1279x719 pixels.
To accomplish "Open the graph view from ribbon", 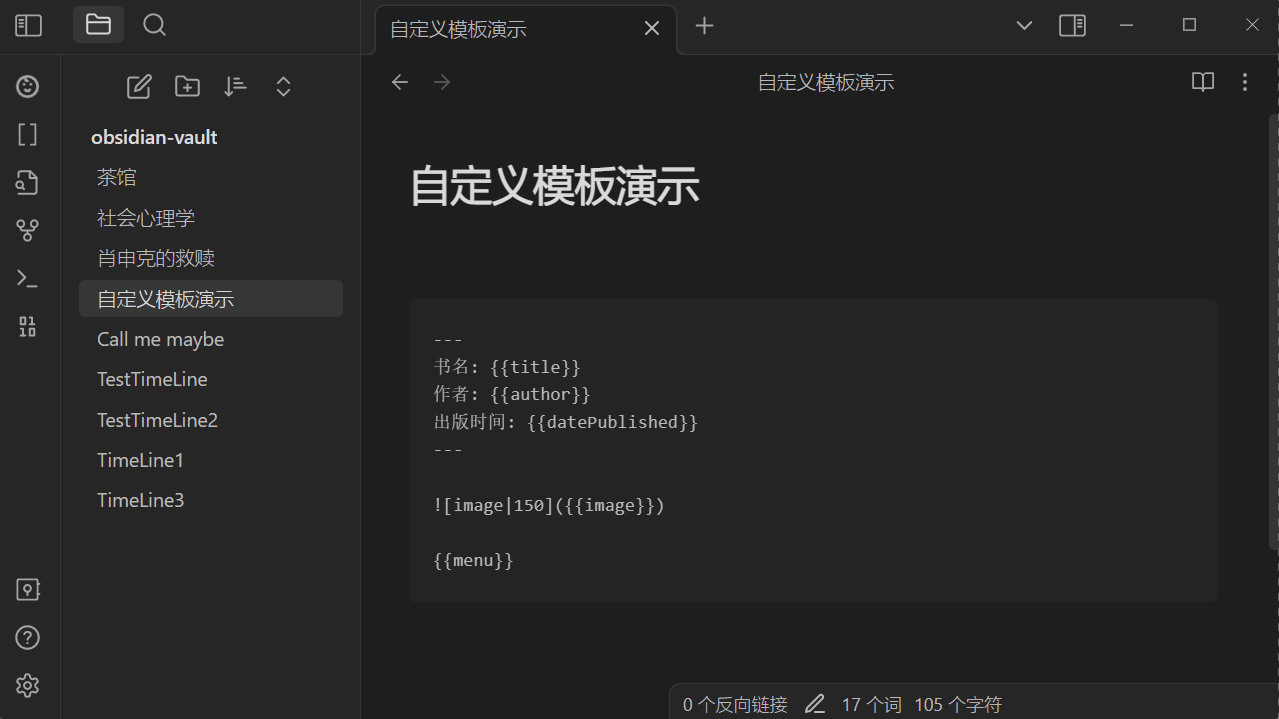I will tap(28, 231).
